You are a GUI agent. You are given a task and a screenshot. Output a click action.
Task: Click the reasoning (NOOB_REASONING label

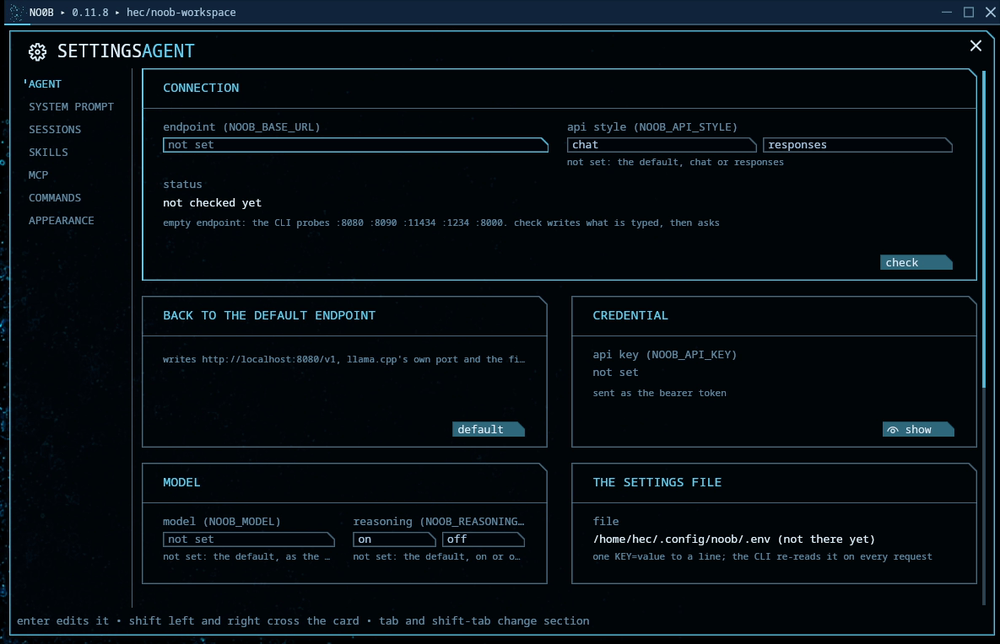click(438, 522)
